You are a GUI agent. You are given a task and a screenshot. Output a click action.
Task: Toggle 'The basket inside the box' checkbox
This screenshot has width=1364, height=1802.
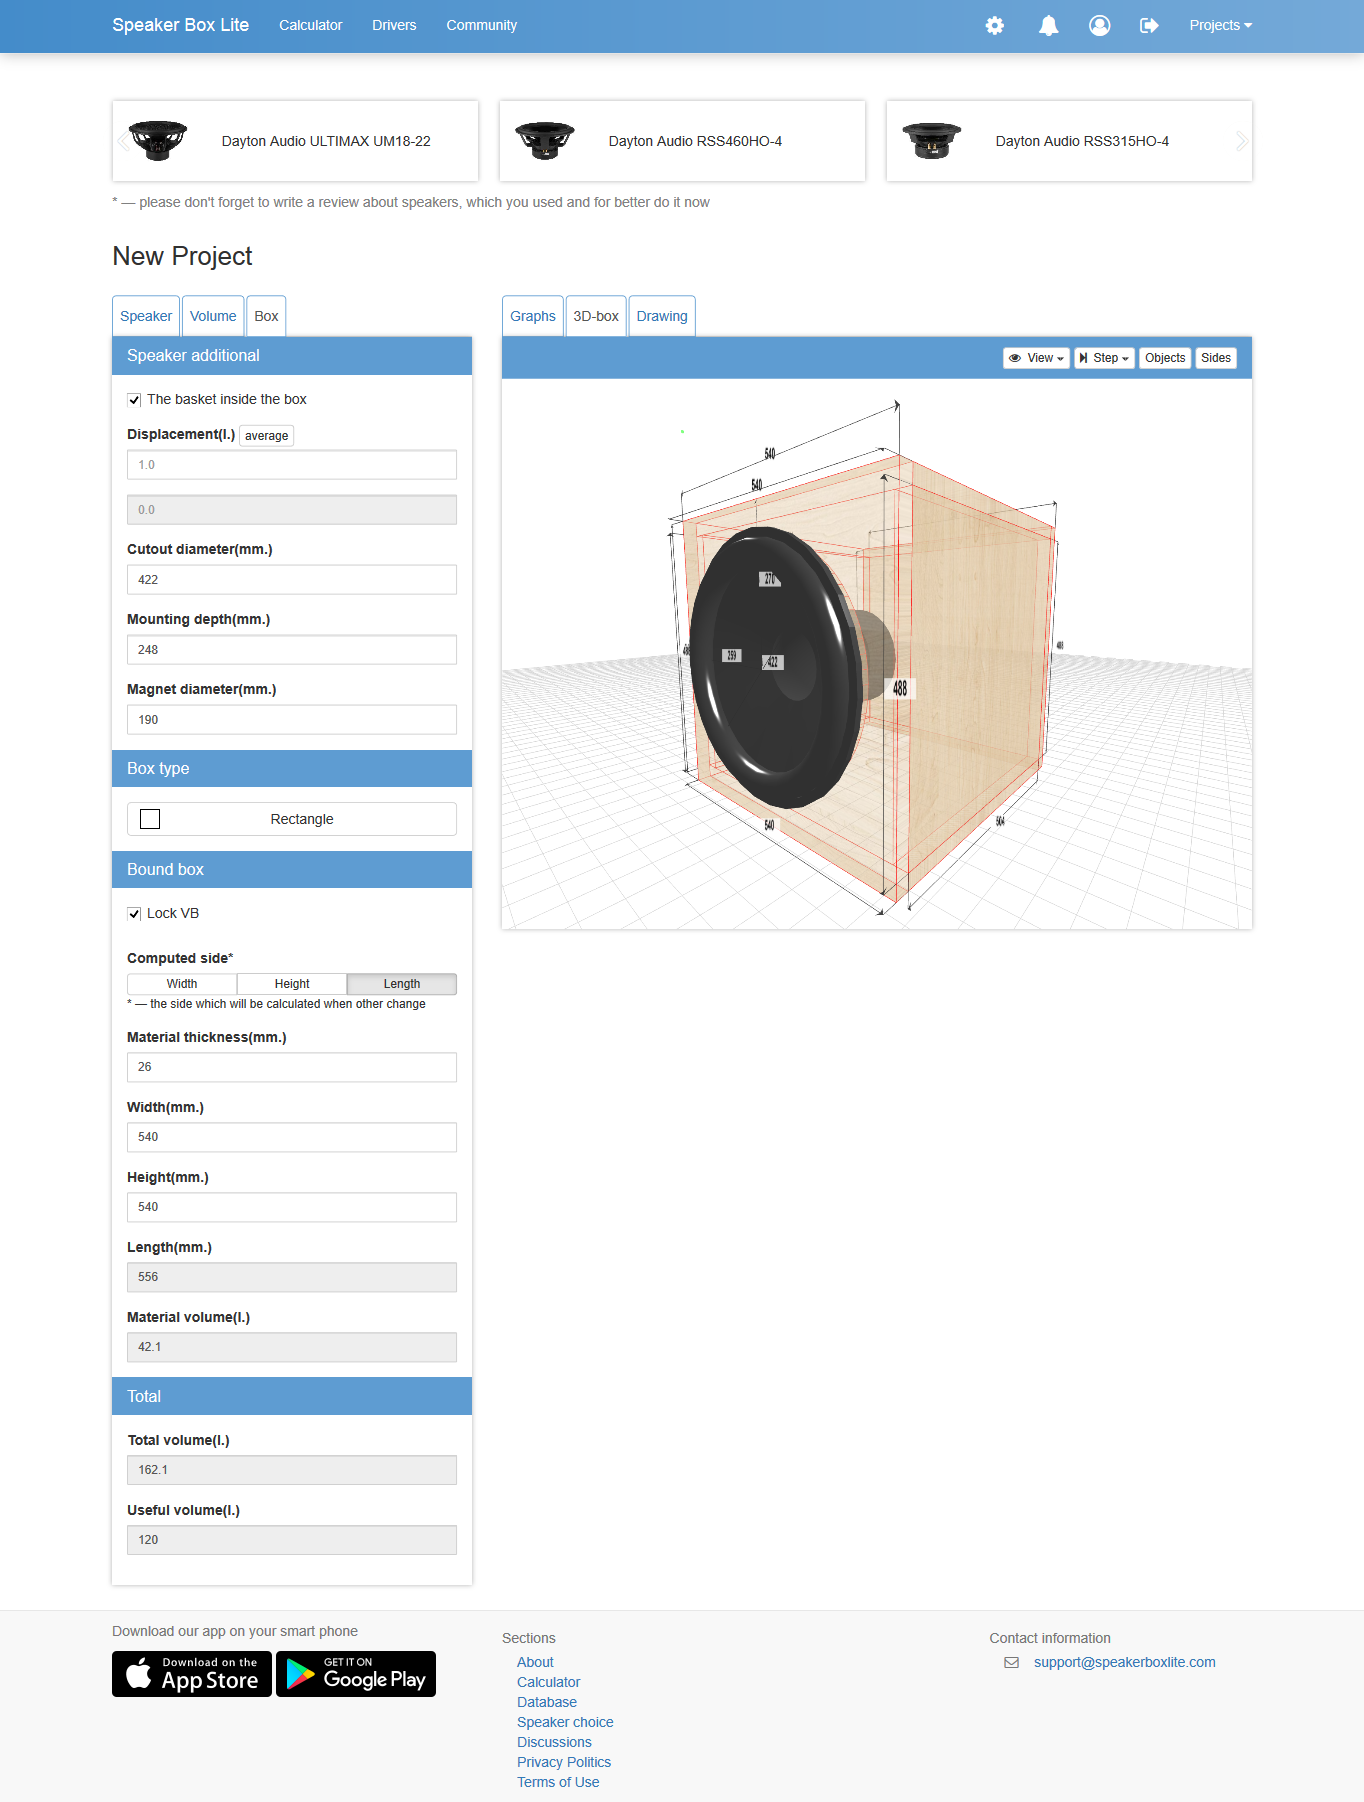pos(134,400)
